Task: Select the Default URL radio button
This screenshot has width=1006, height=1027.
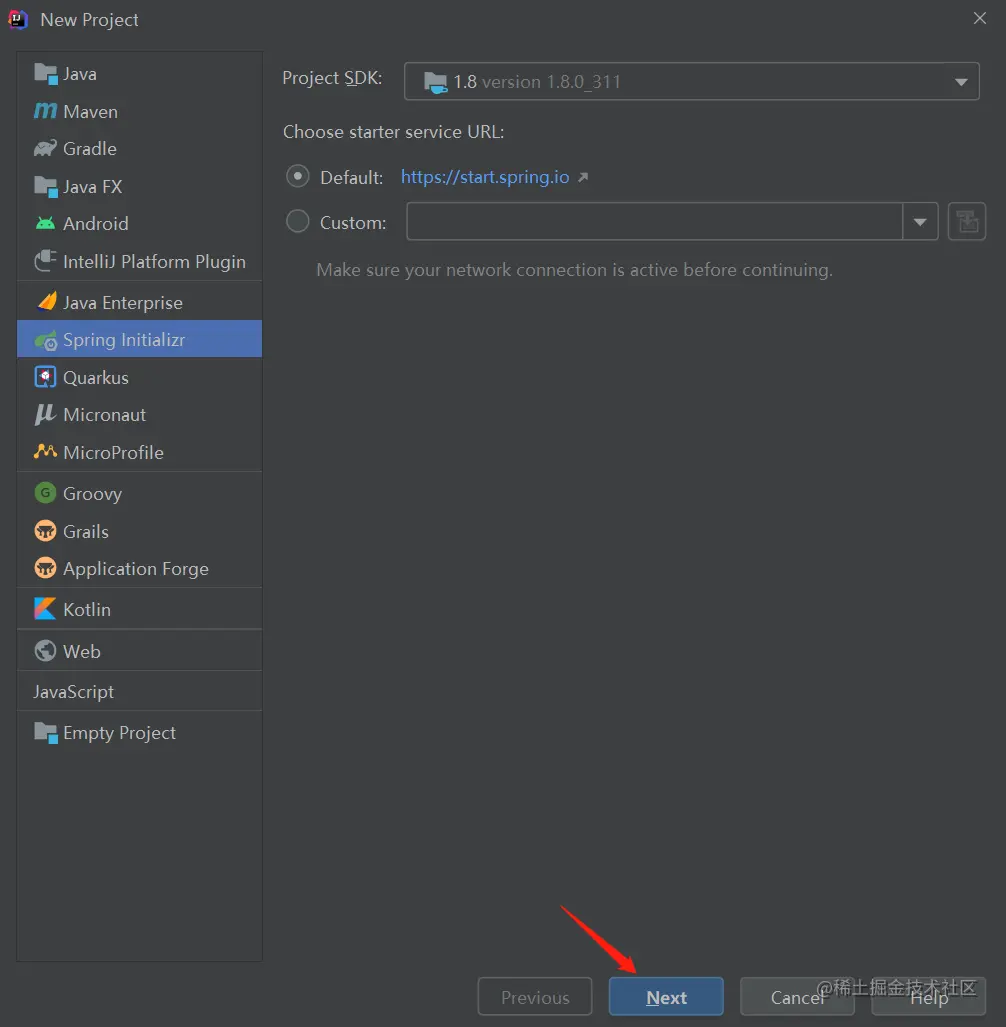Action: [x=297, y=177]
